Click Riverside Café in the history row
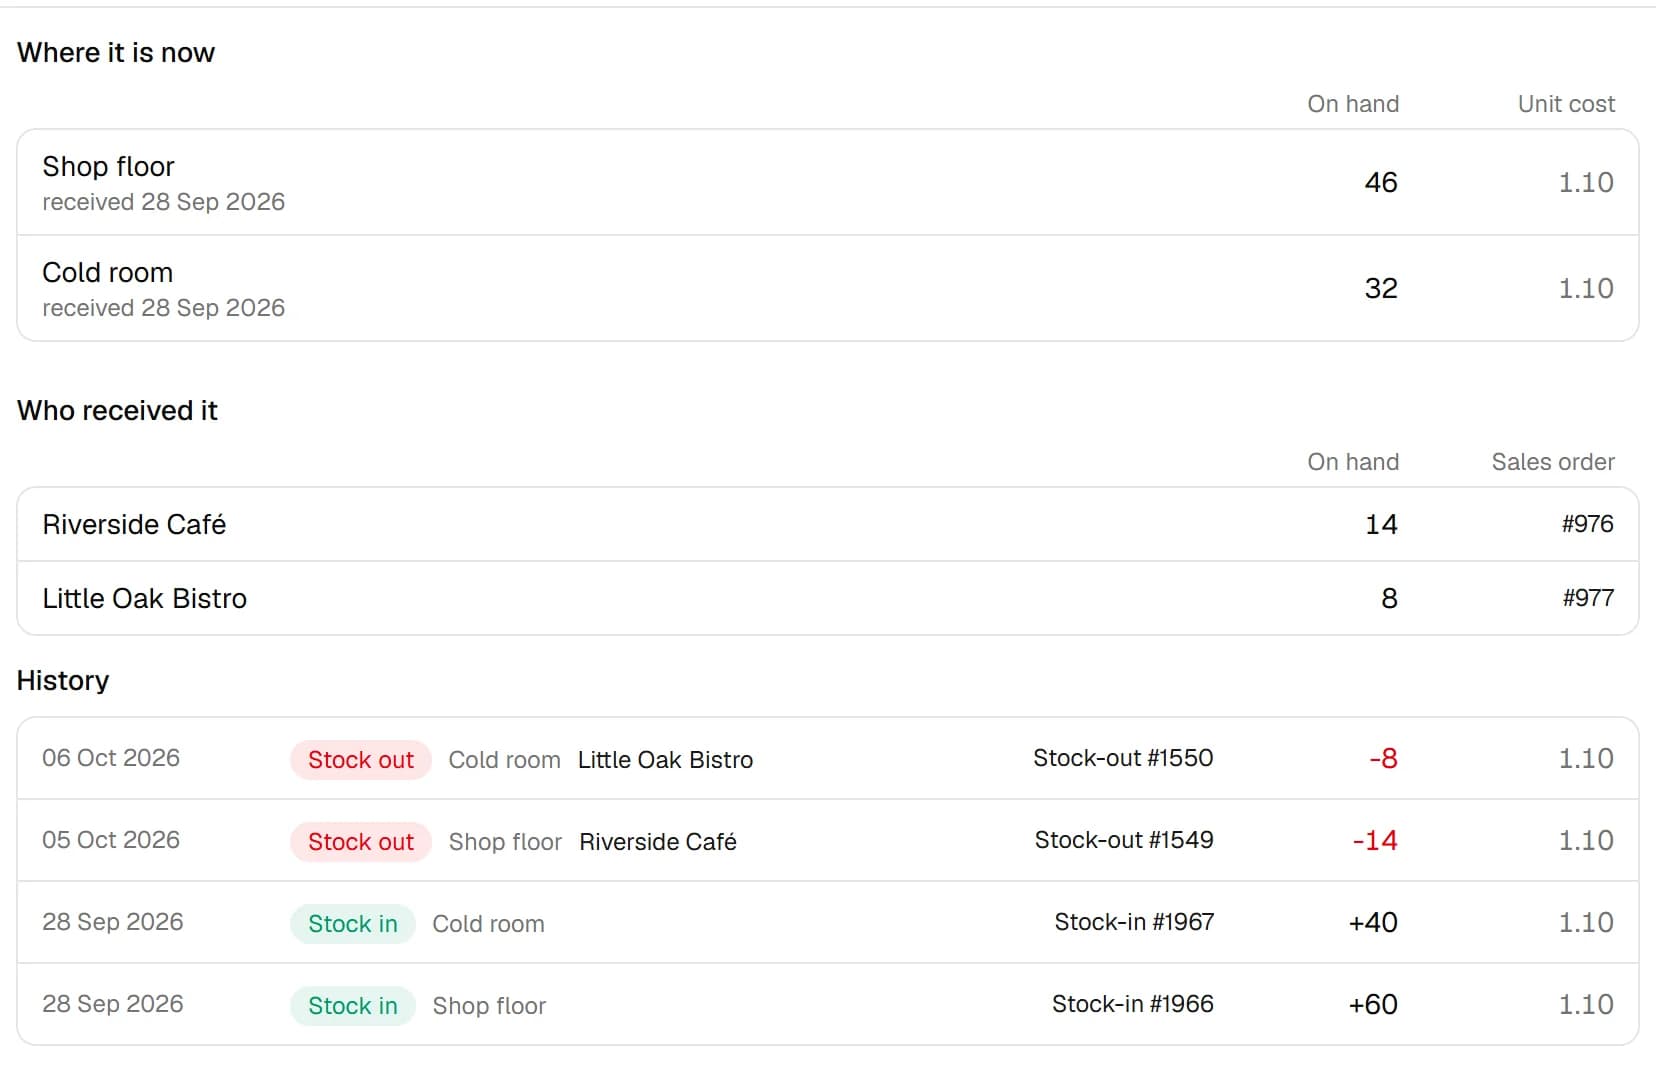The image size is (1656, 1076). (658, 842)
